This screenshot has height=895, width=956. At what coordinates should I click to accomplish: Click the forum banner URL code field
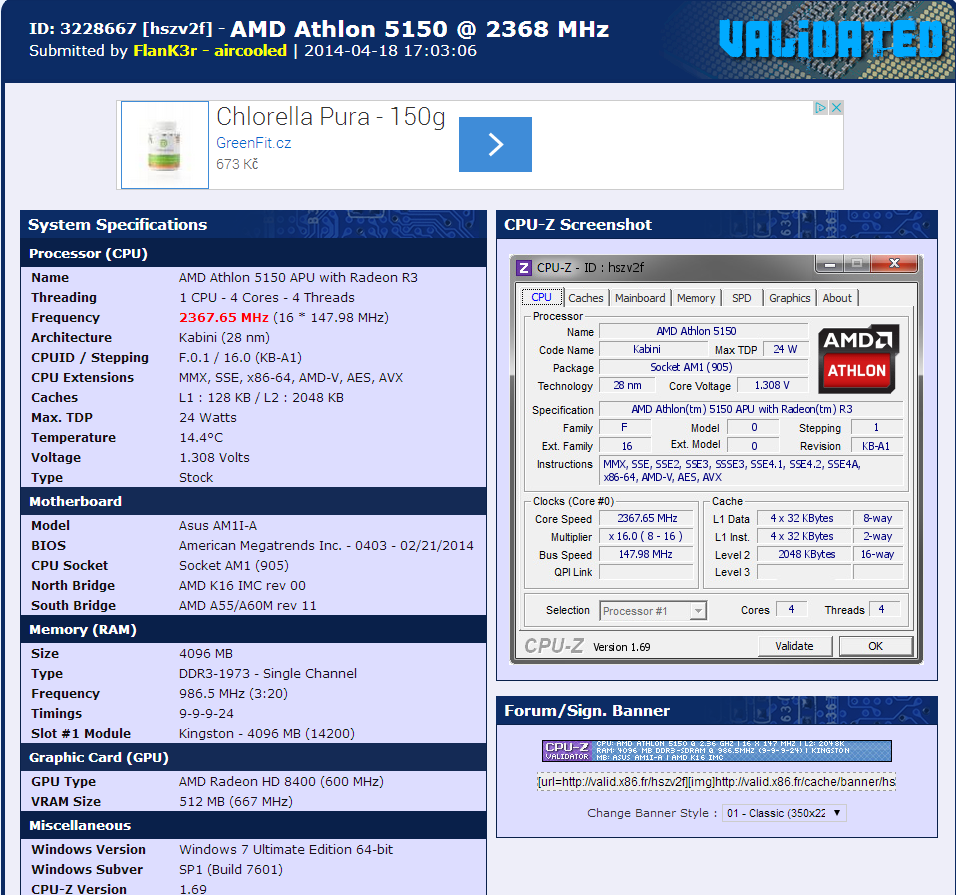(x=716, y=782)
